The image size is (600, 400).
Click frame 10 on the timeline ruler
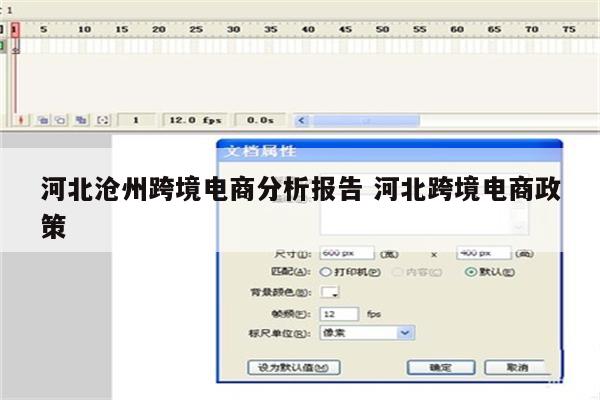click(x=84, y=29)
